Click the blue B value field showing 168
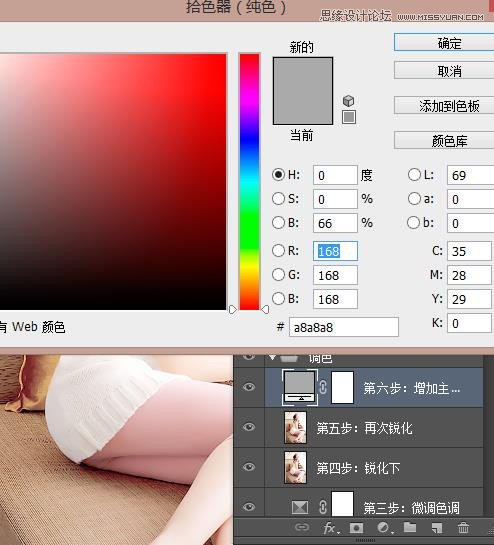Viewport: 494px width, 545px height. [x=335, y=299]
